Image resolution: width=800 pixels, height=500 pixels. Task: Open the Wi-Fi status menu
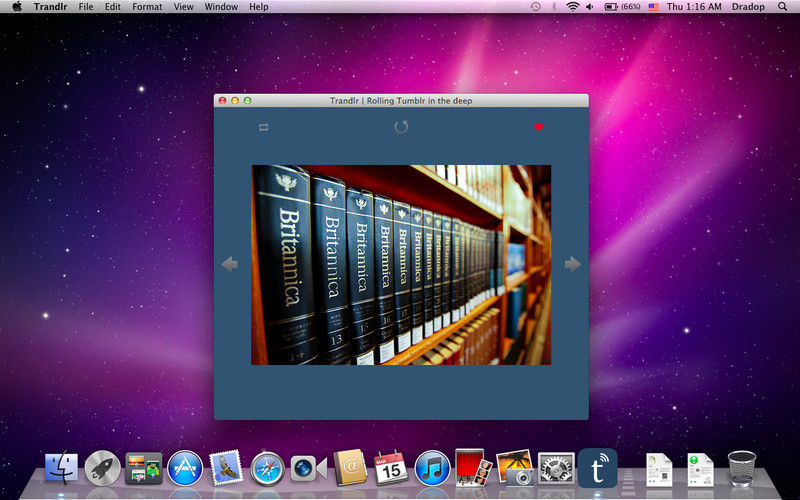click(572, 7)
